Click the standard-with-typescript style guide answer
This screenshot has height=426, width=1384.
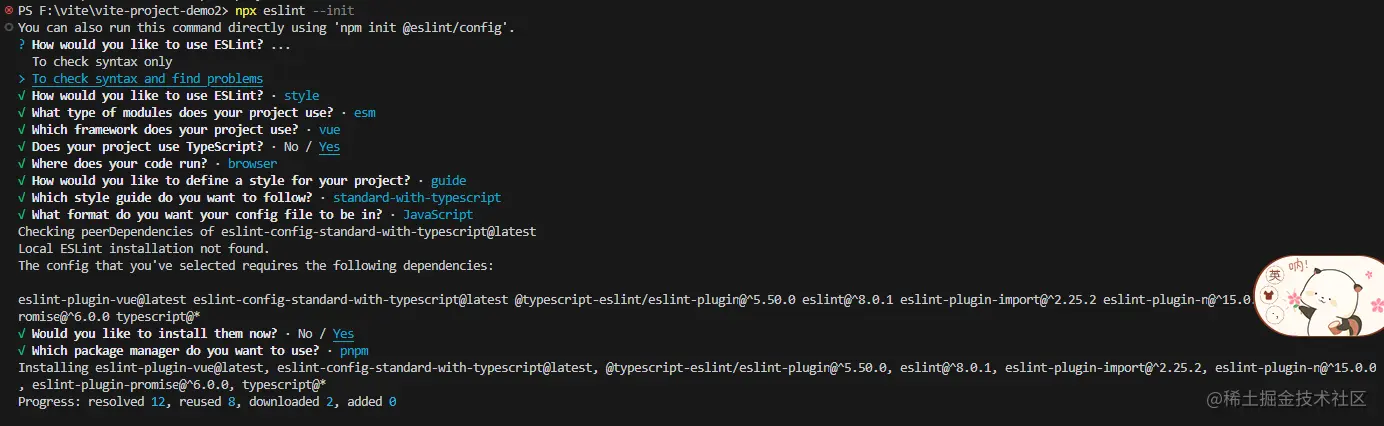(x=417, y=198)
